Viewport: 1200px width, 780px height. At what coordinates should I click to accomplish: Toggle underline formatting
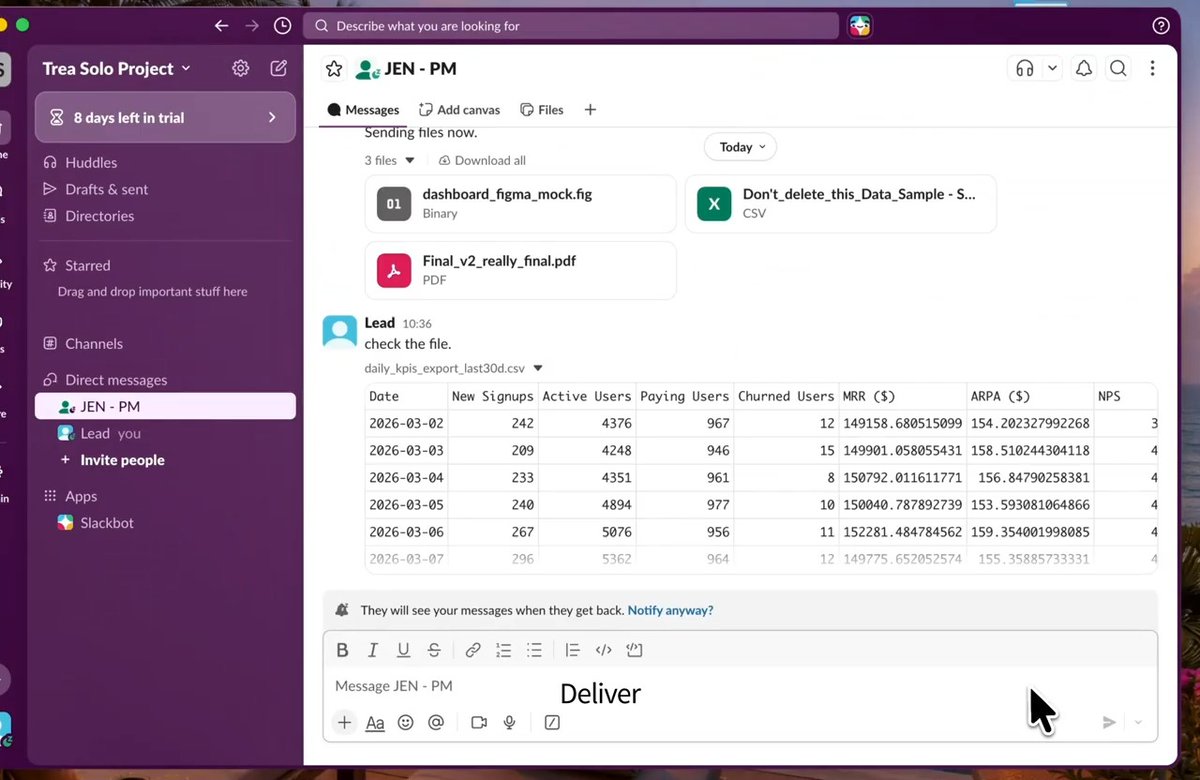(403, 650)
